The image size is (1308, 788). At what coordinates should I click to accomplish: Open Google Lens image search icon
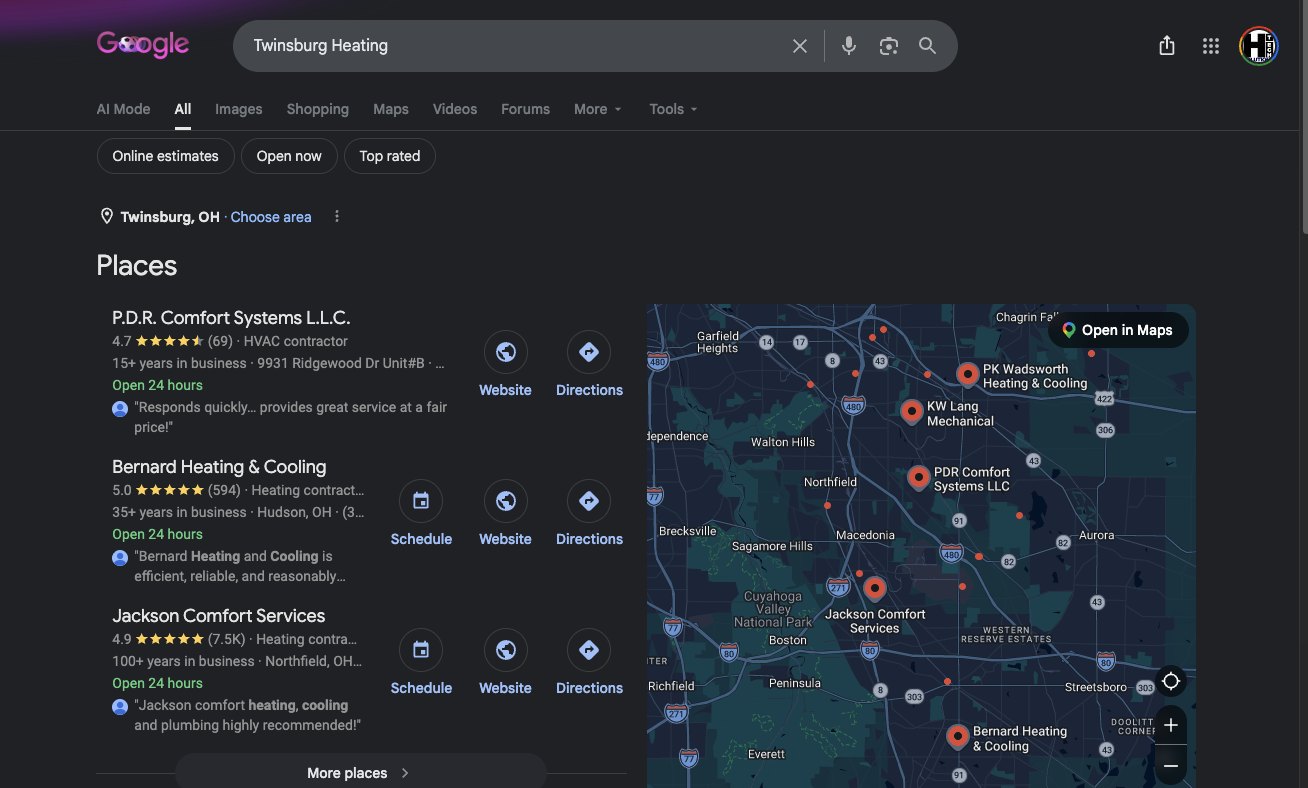888,46
